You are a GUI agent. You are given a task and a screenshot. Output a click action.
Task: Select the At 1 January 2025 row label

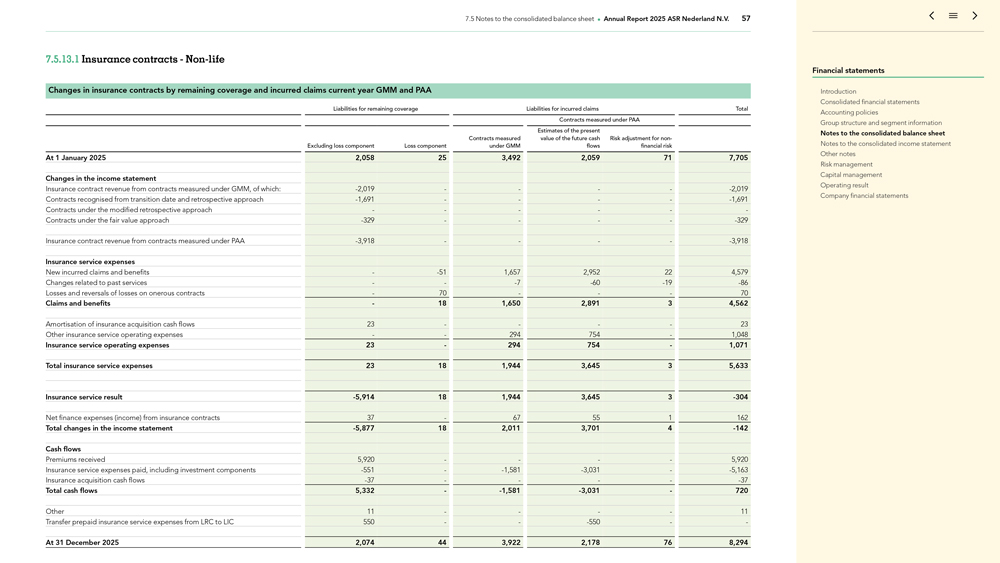pos(76,158)
